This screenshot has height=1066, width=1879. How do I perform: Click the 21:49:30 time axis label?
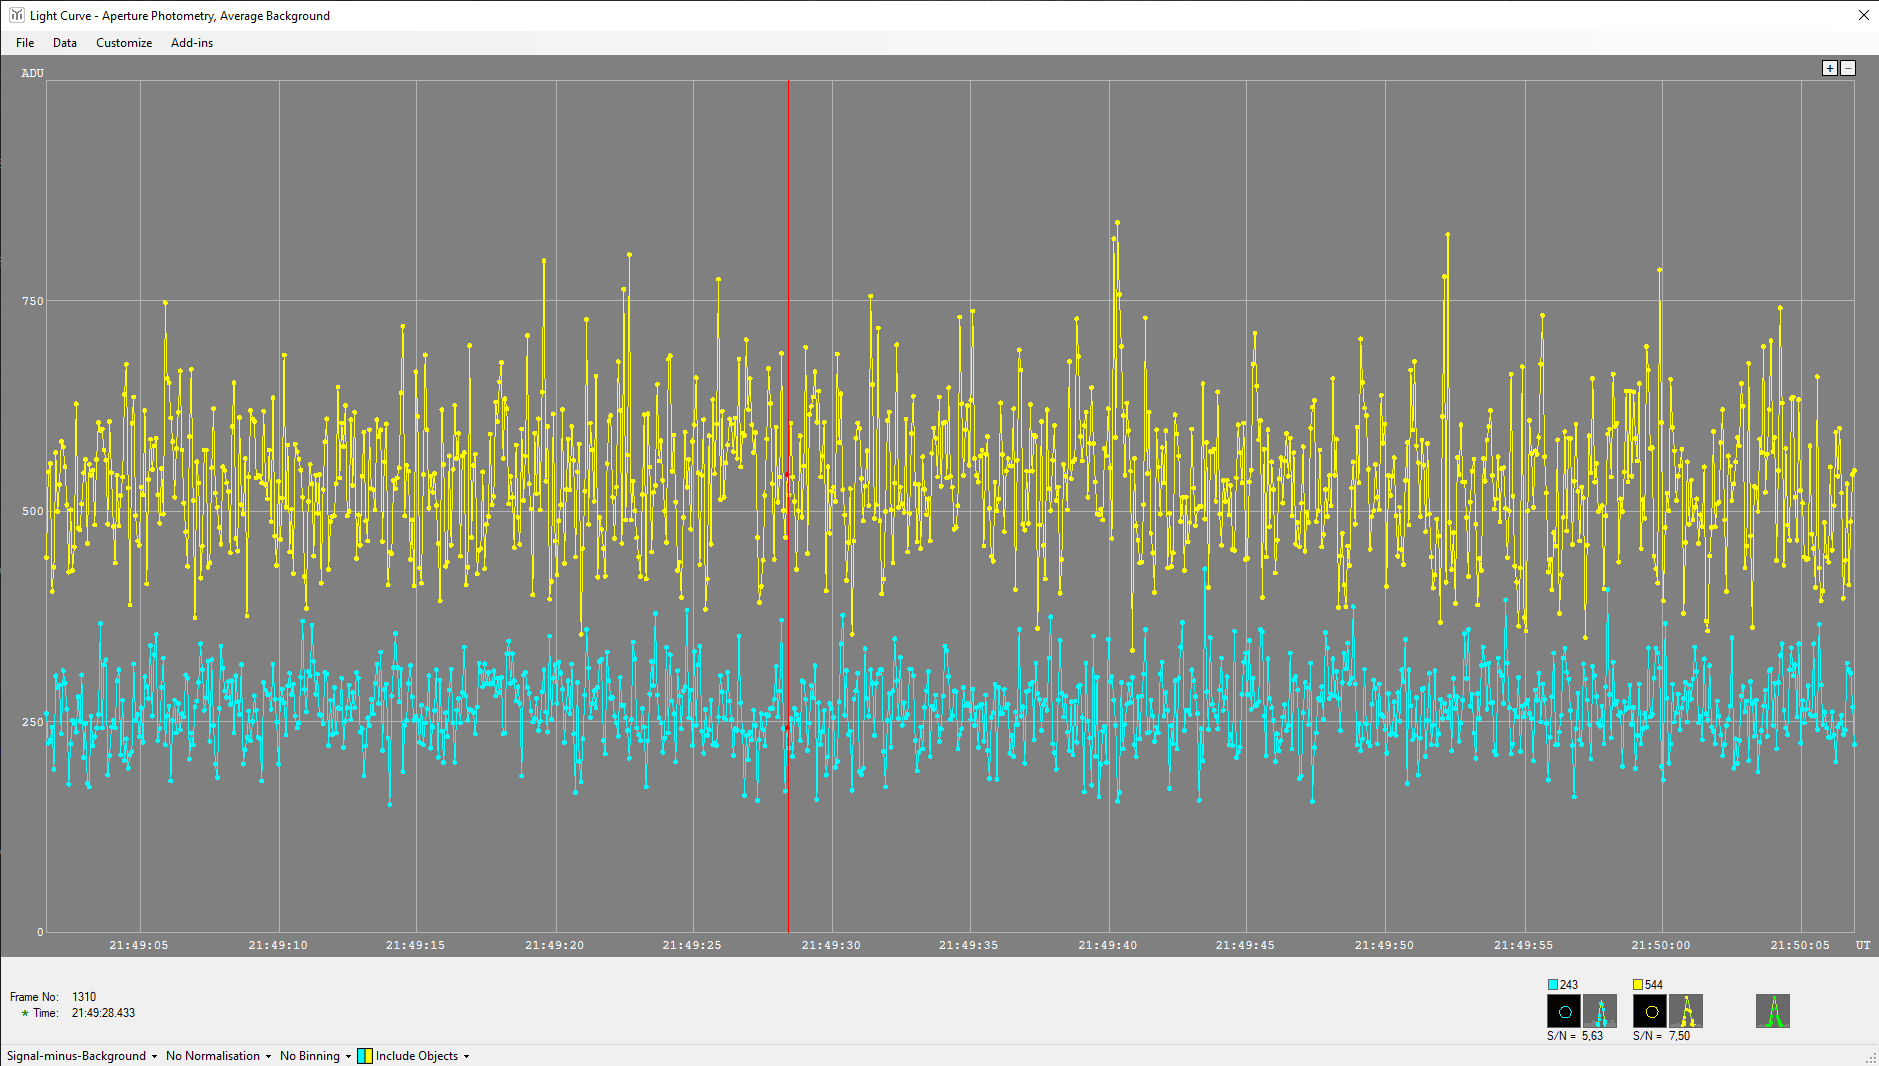(x=831, y=945)
